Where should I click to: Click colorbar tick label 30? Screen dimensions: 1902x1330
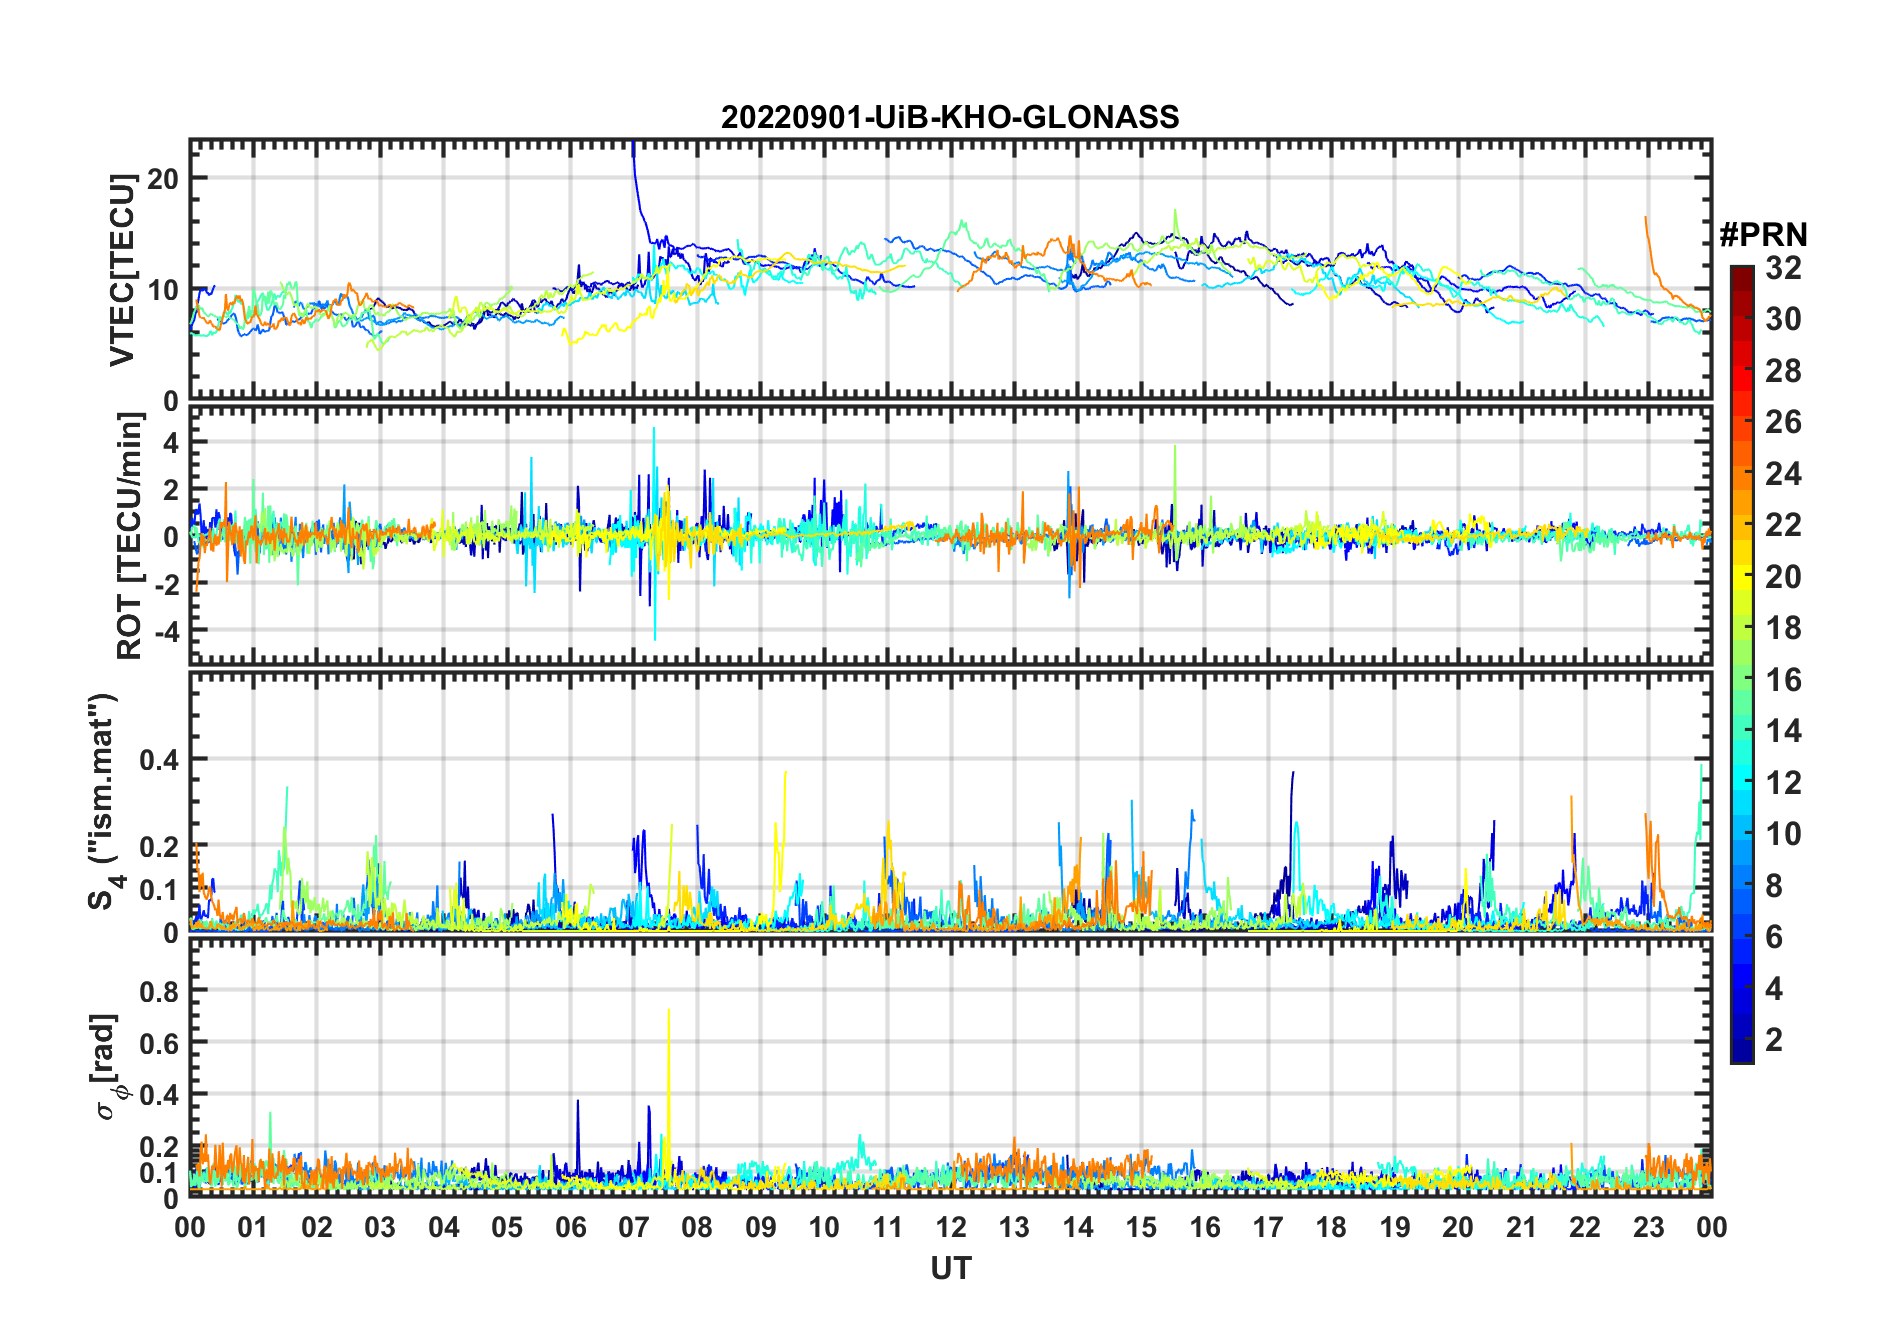(1783, 319)
